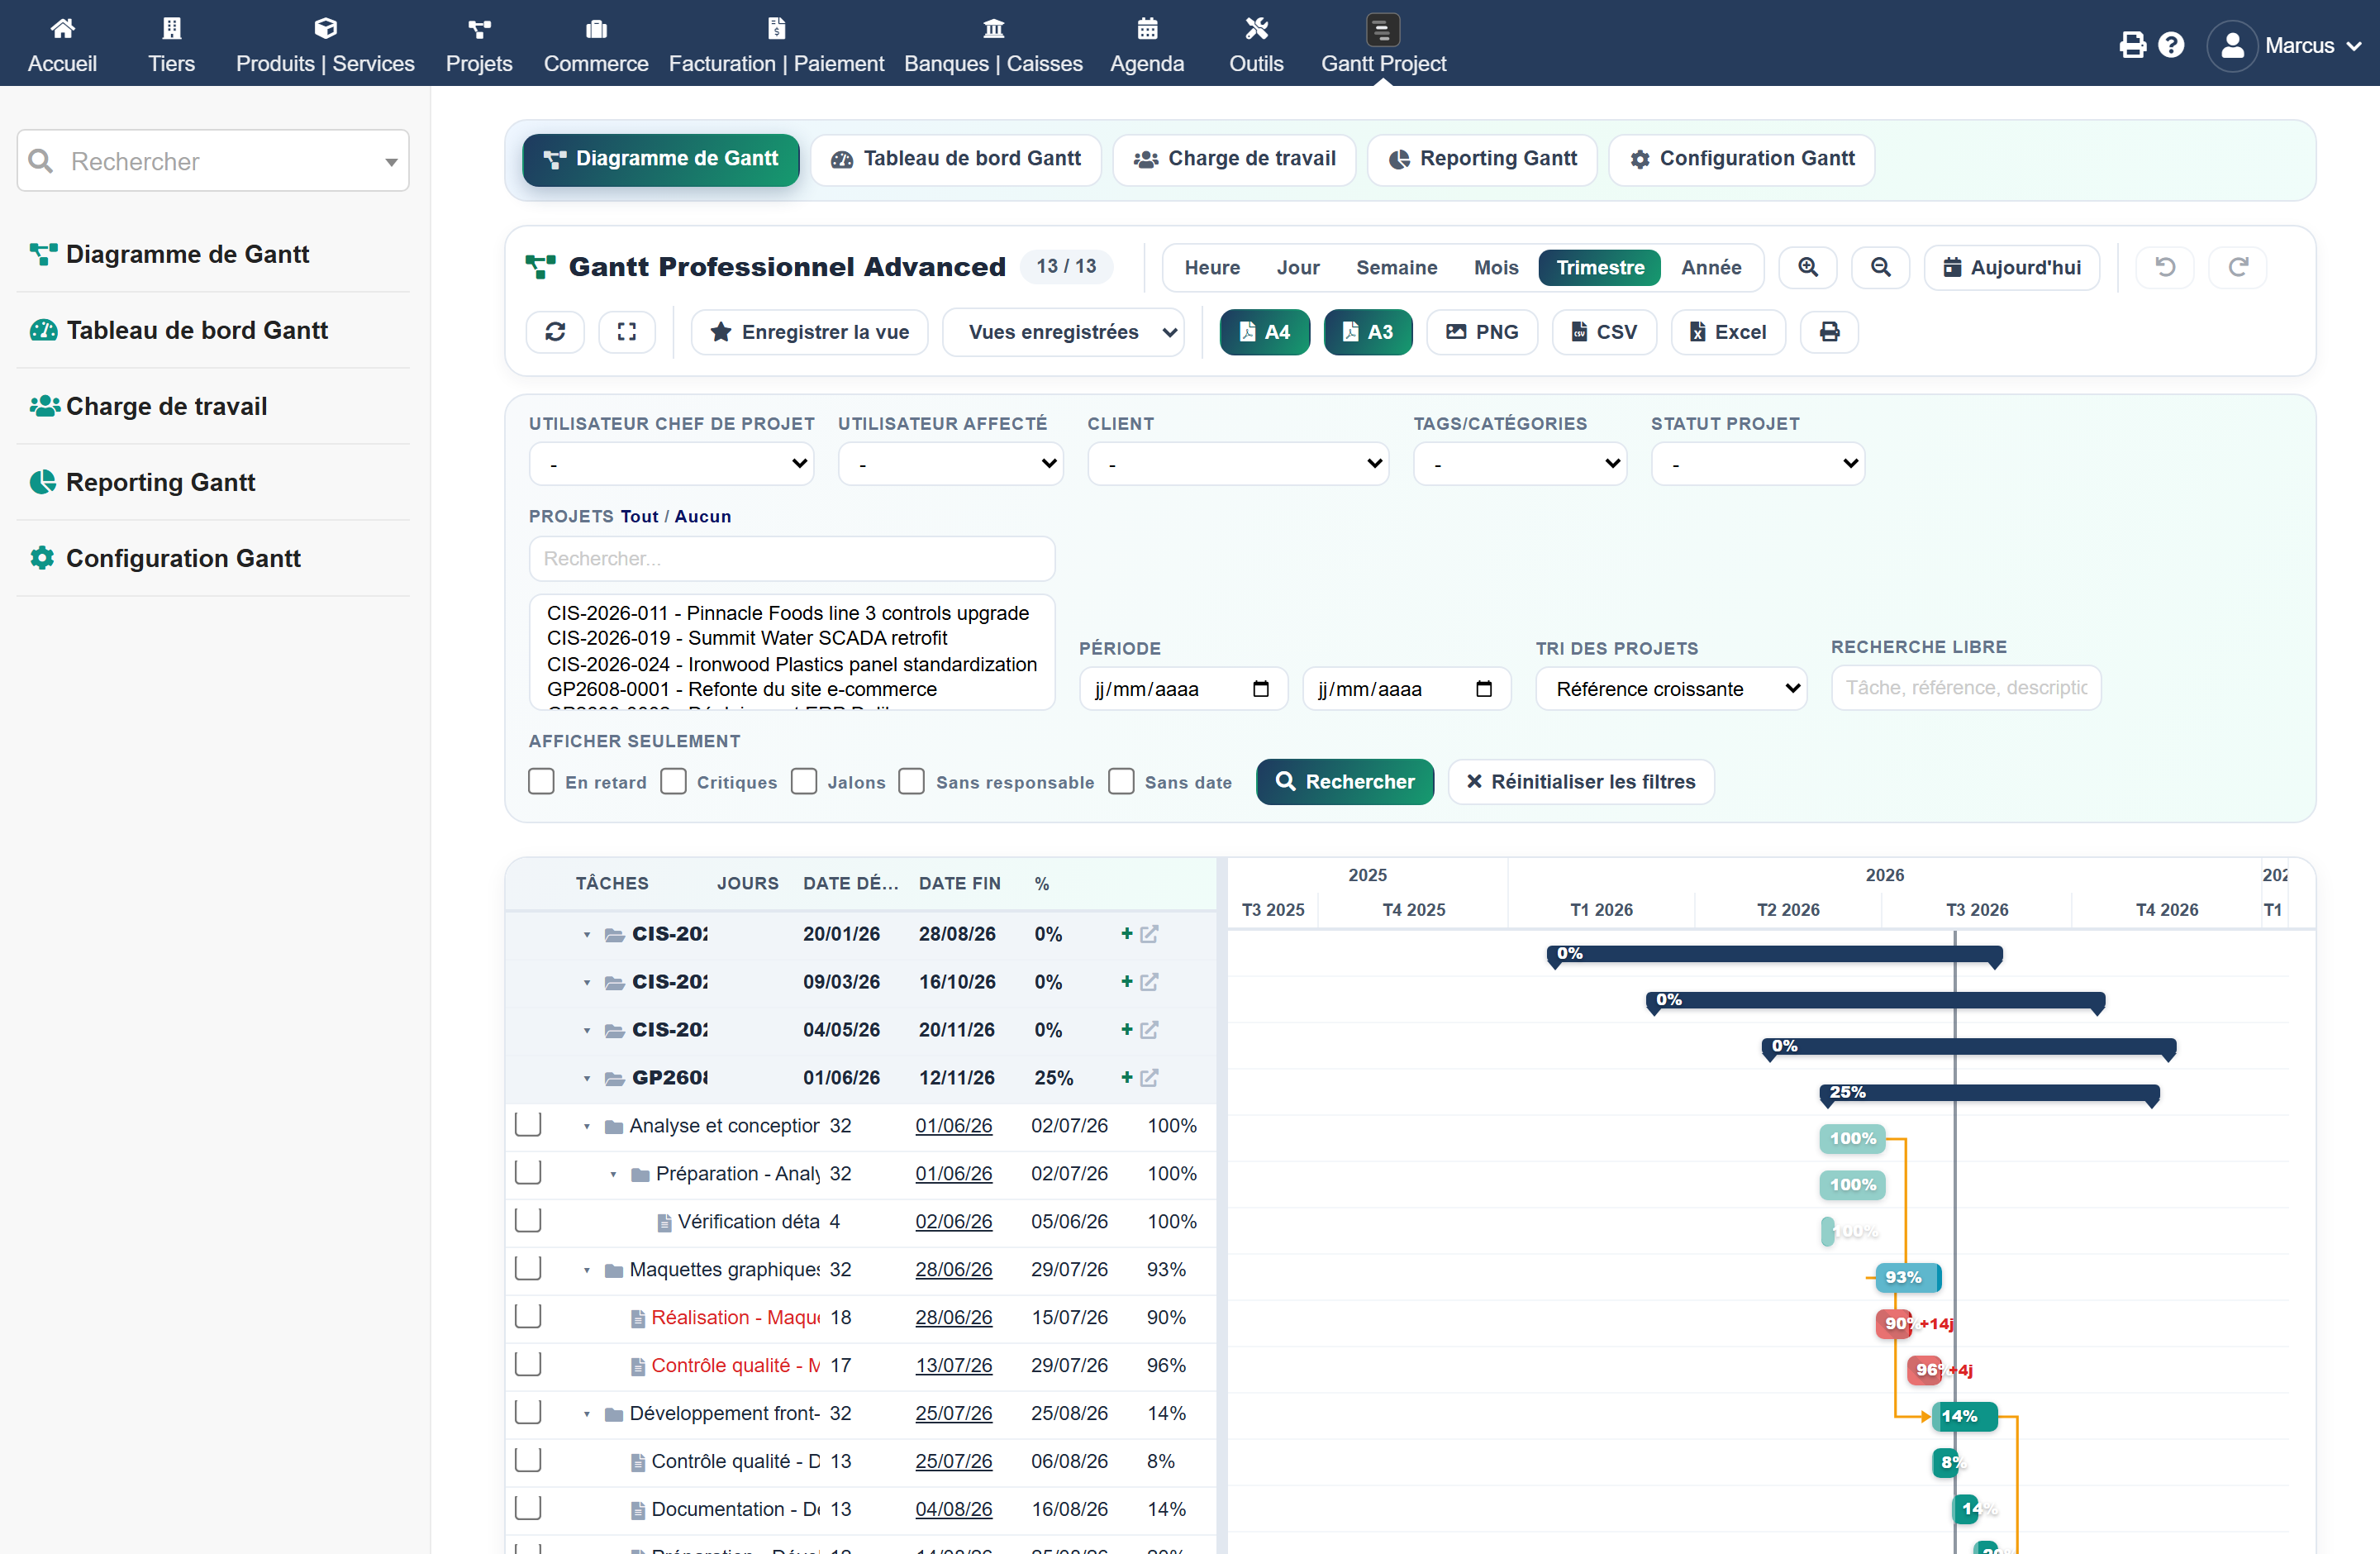
Task: Click the zoom out magnifier icon
Action: [1880, 267]
